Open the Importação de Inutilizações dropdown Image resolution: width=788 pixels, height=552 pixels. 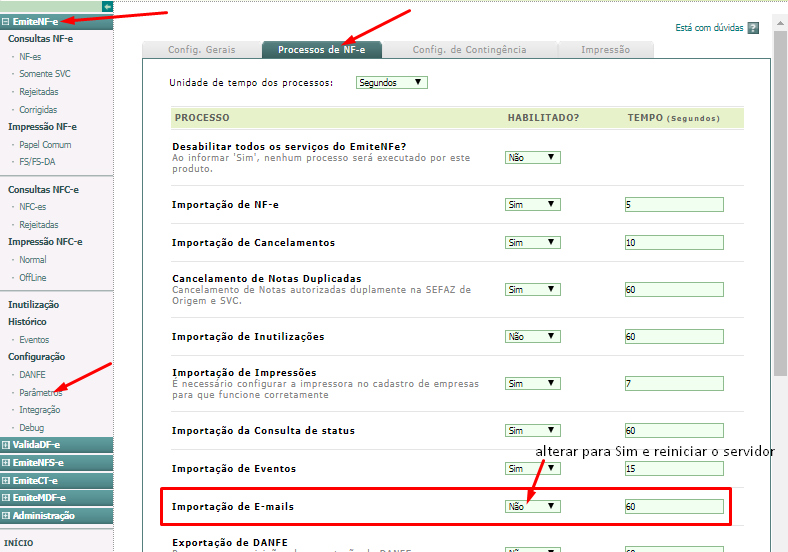(x=533, y=337)
